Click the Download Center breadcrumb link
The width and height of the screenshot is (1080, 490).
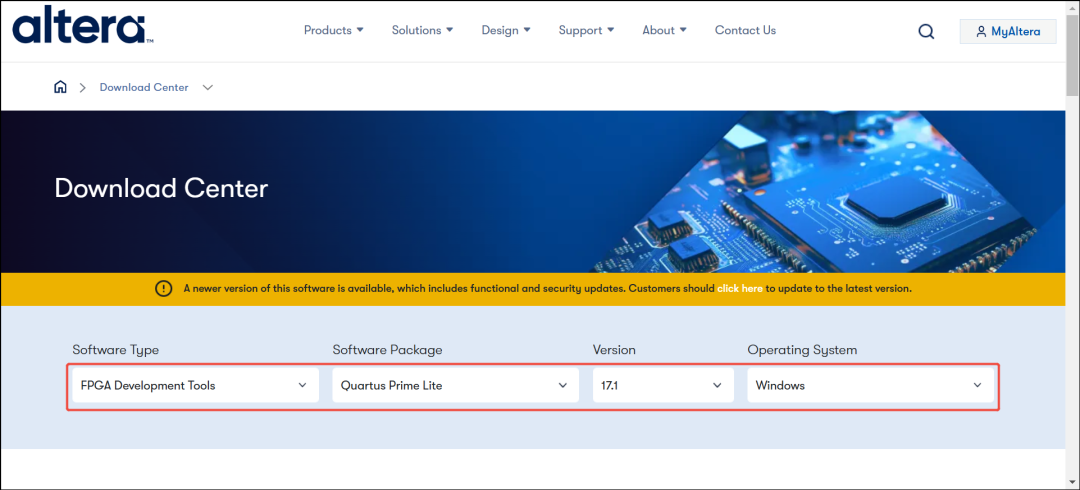[x=144, y=88]
